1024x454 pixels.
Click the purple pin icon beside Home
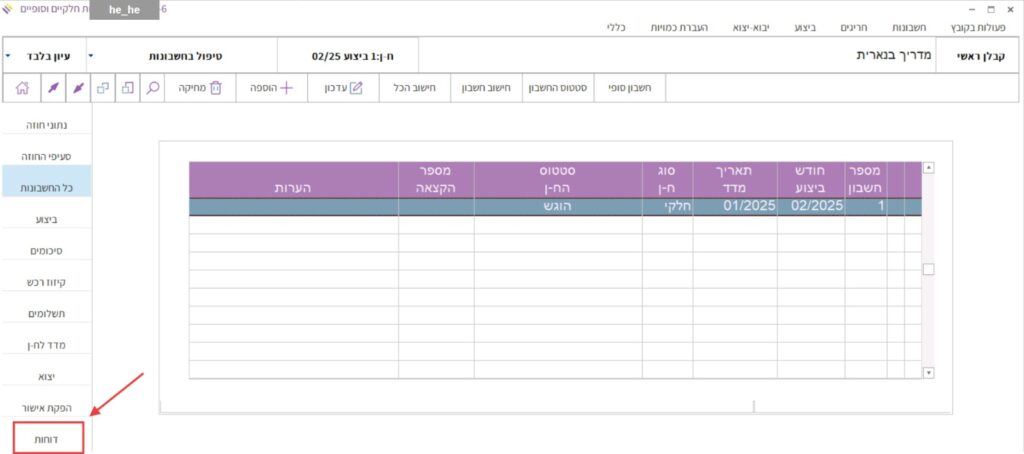51,88
